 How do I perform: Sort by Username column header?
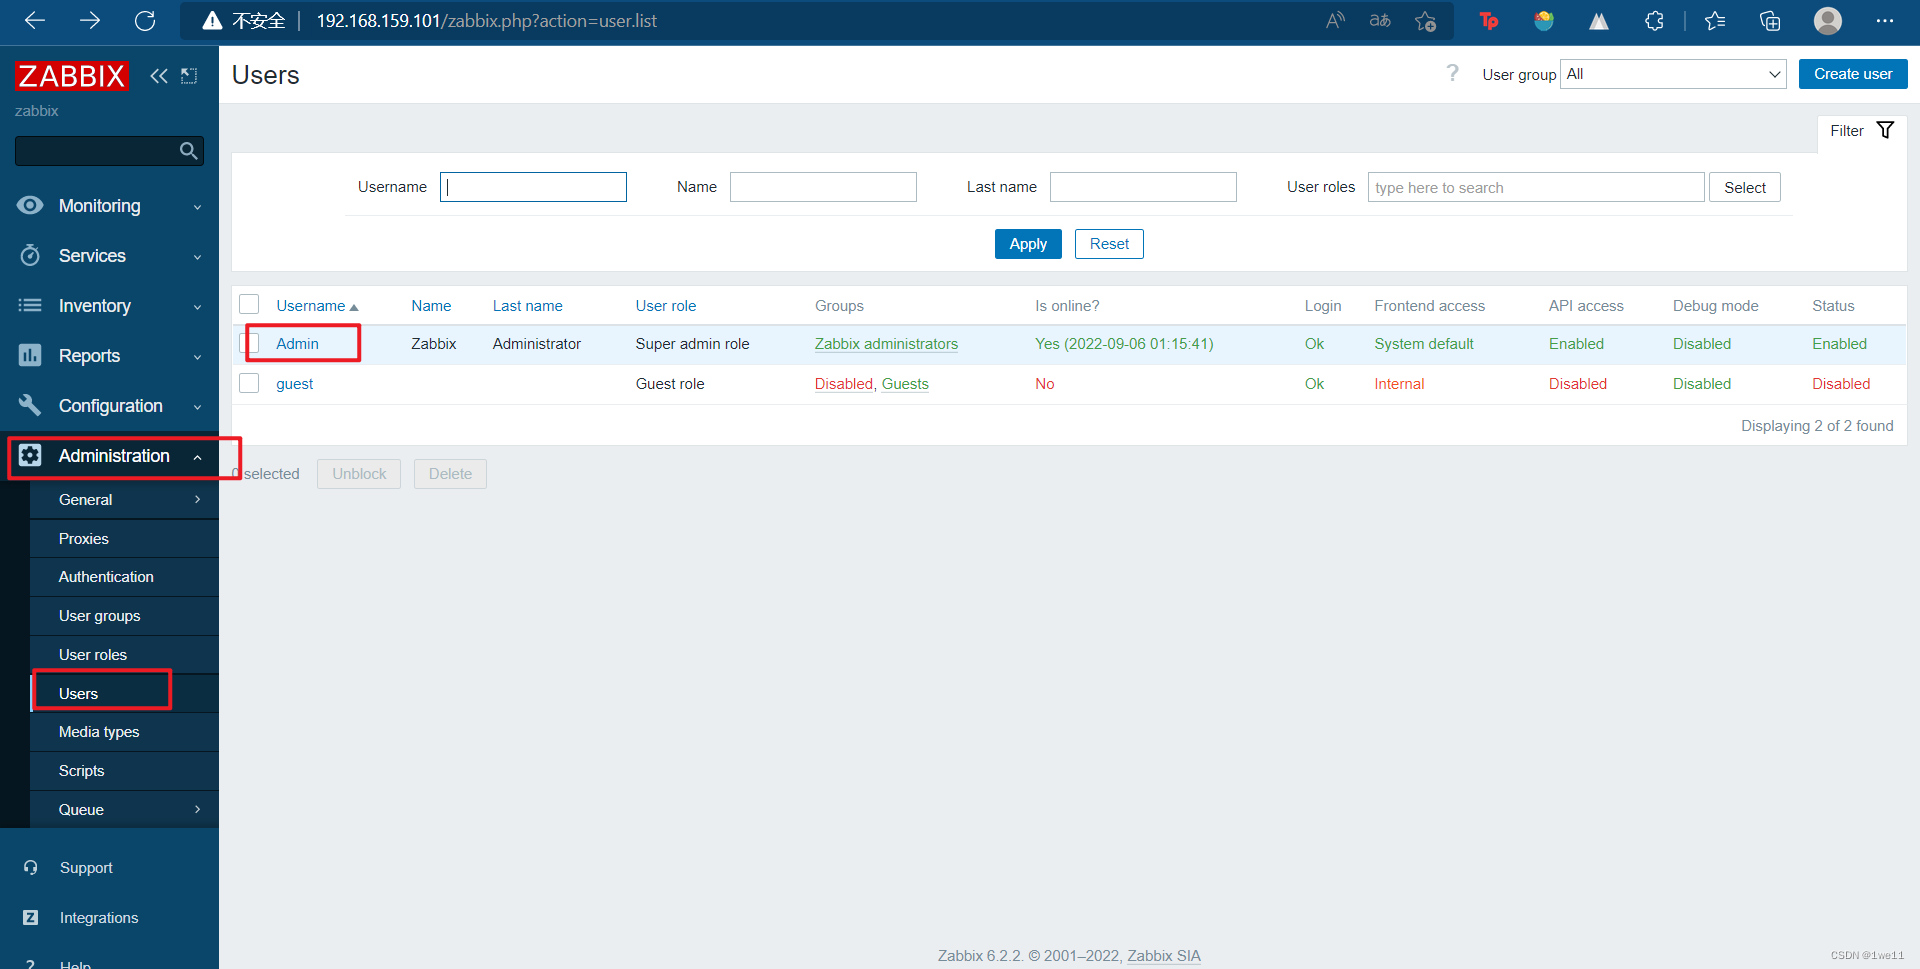317,306
